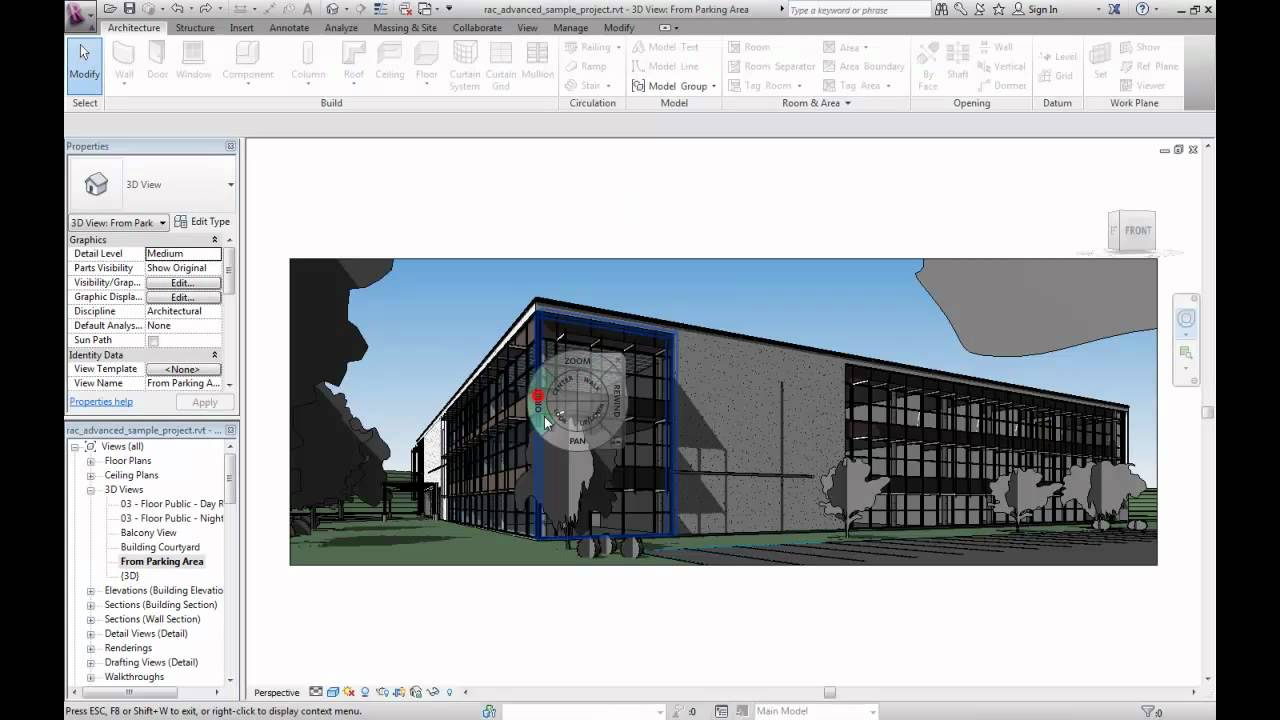Screen dimensions: 1280x720
Task: Toggle Sun Path icon in view control bar
Action: tap(349, 692)
